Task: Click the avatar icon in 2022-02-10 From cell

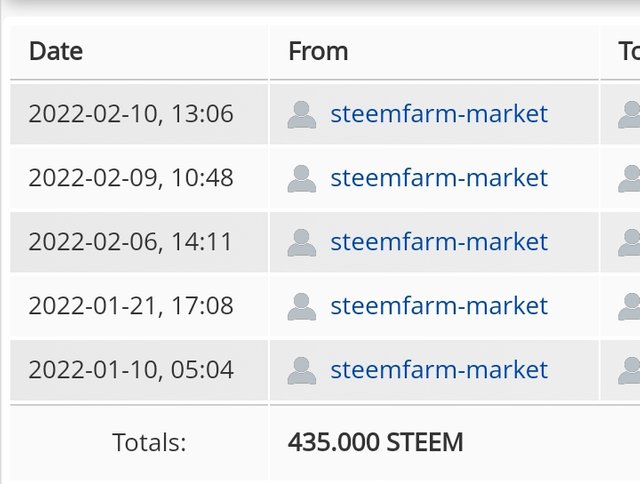Action: (x=302, y=115)
